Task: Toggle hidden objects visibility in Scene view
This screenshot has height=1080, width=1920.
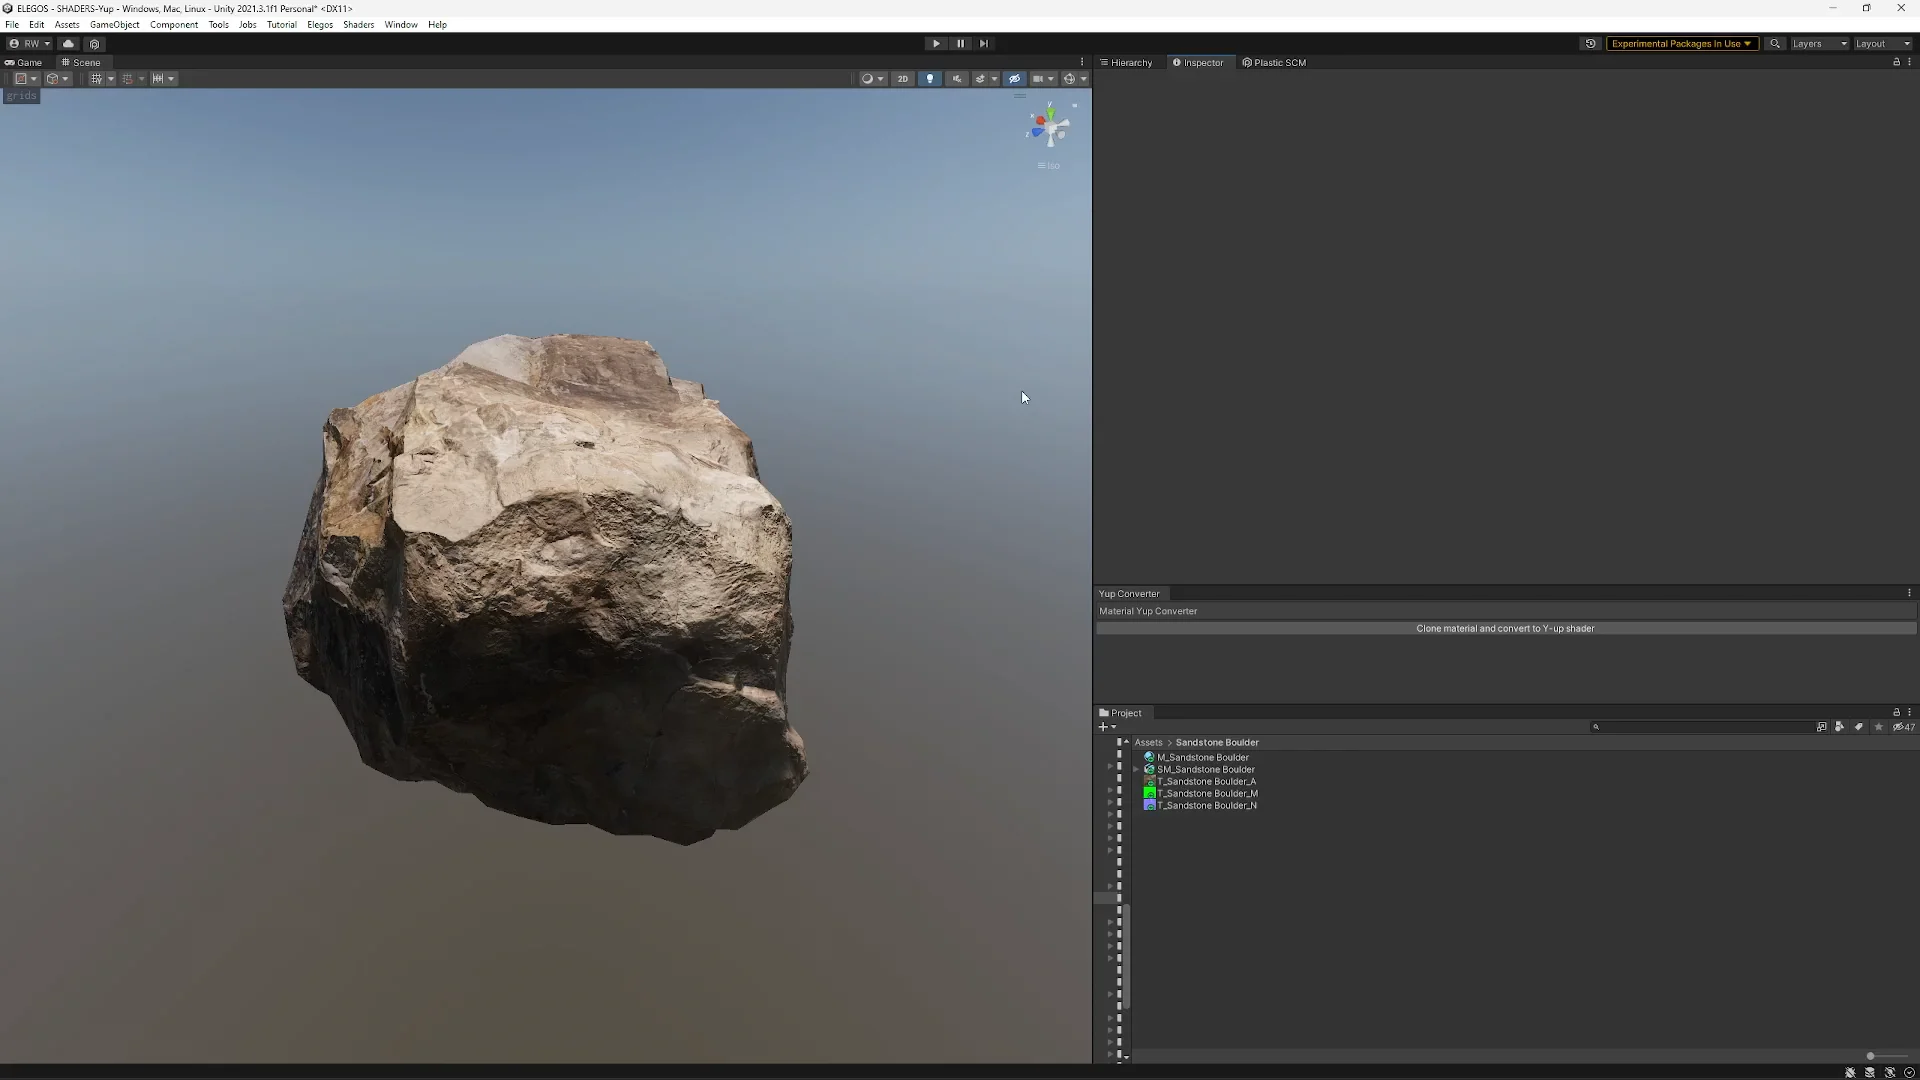Action: tap(1014, 78)
